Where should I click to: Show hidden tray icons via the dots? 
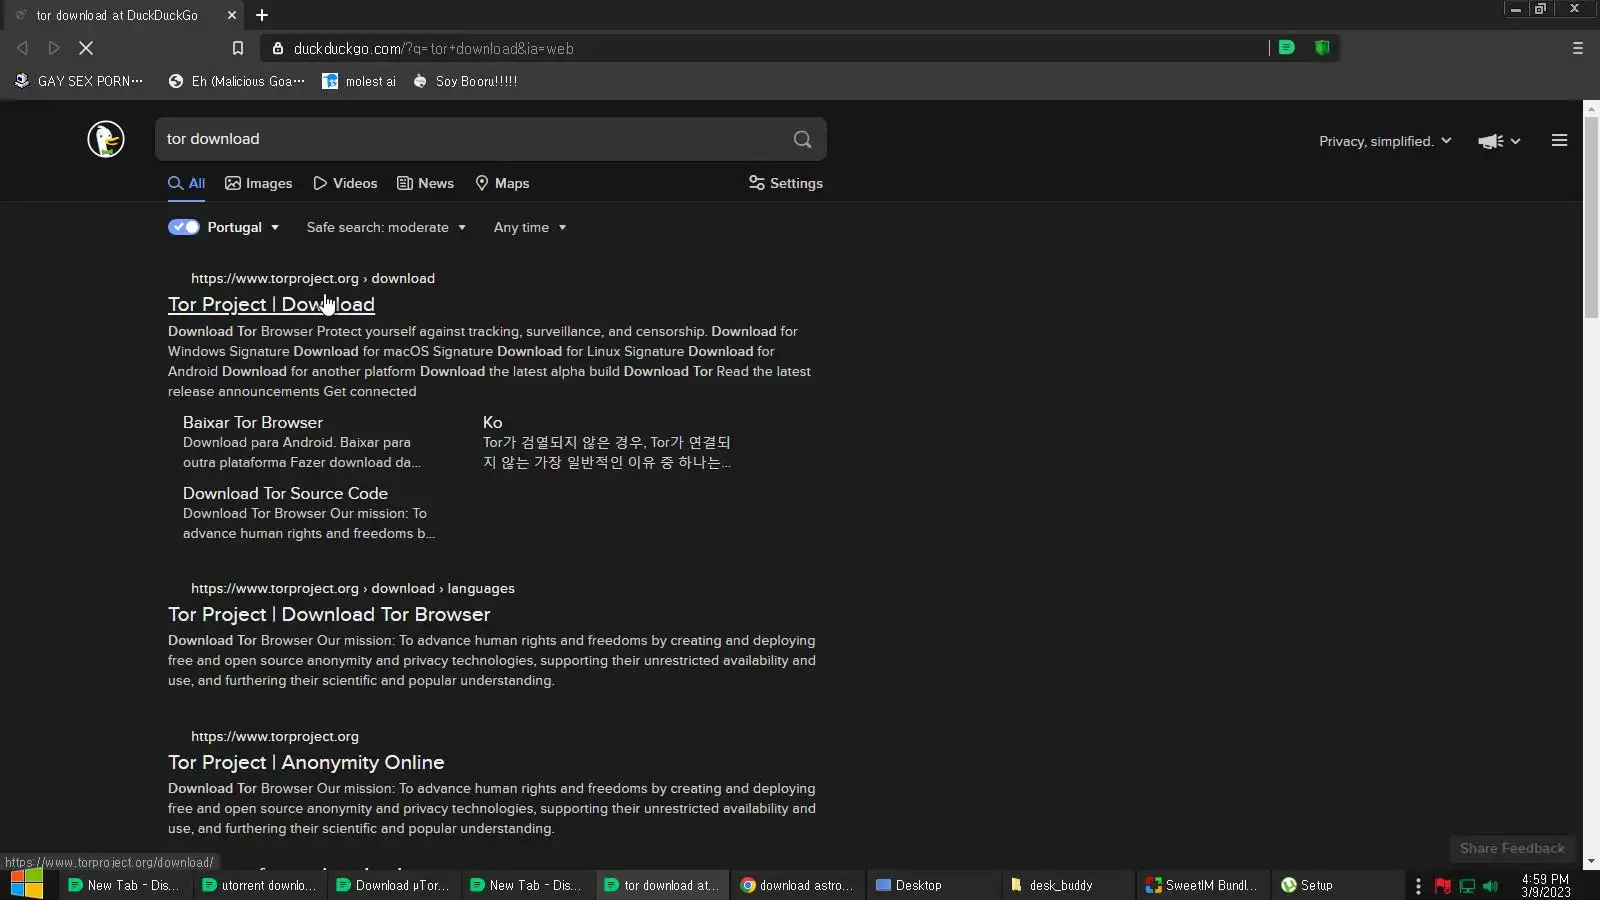(x=1418, y=886)
